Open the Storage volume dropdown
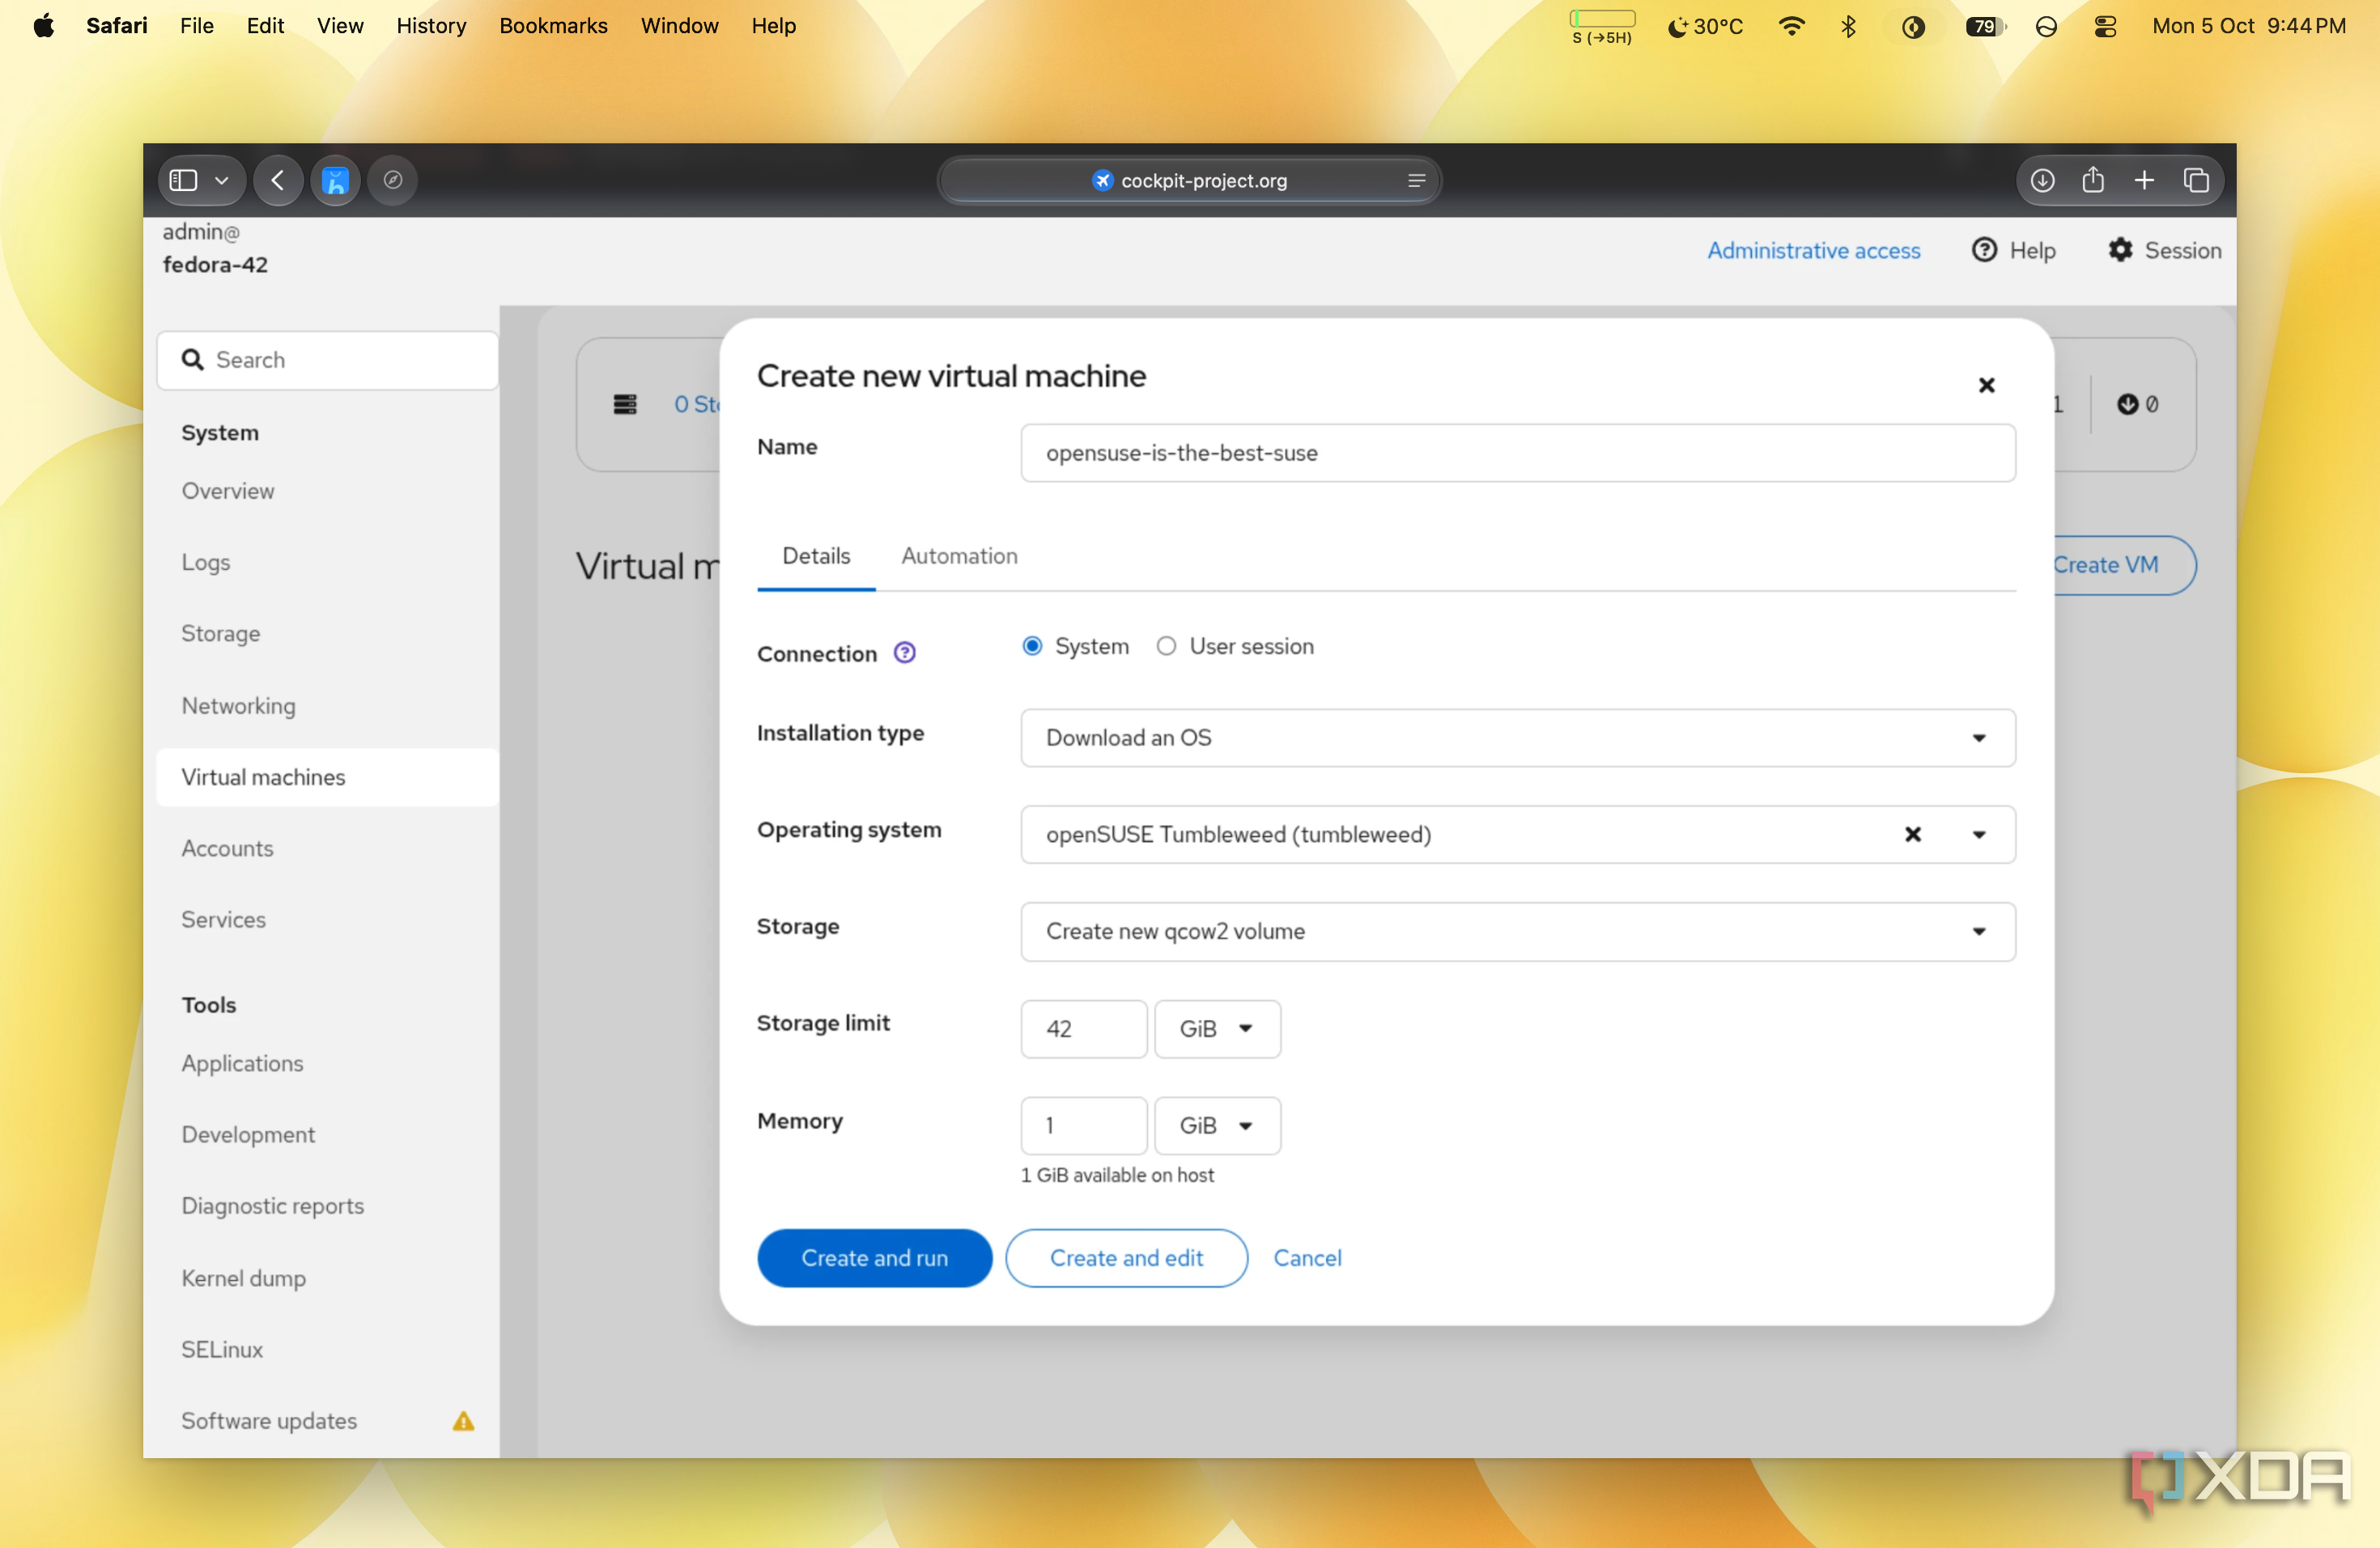2380x1548 pixels. (1517, 931)
